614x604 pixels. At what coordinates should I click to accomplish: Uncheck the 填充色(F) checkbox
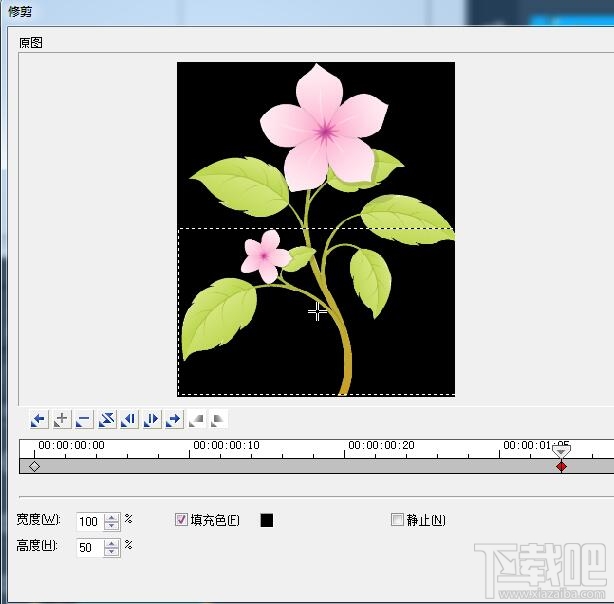click(181, 520)
